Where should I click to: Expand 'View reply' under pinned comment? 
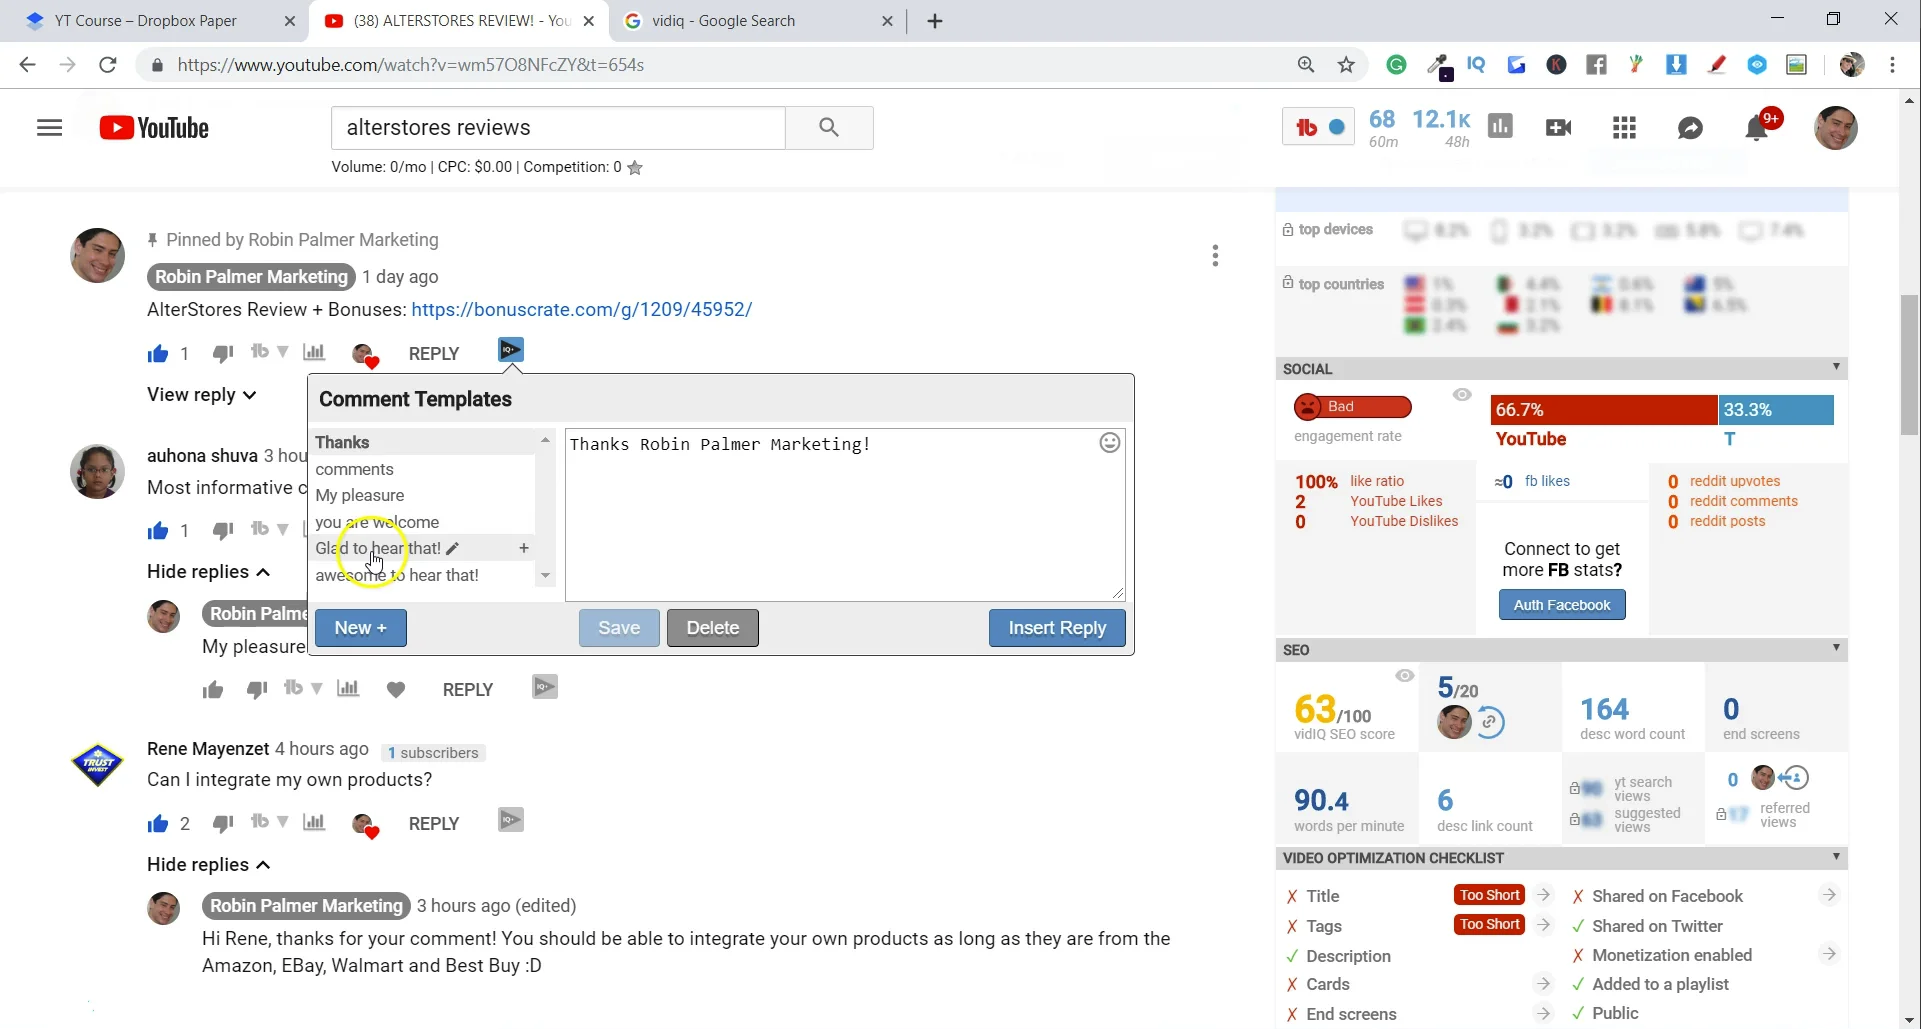coord(202,395)
